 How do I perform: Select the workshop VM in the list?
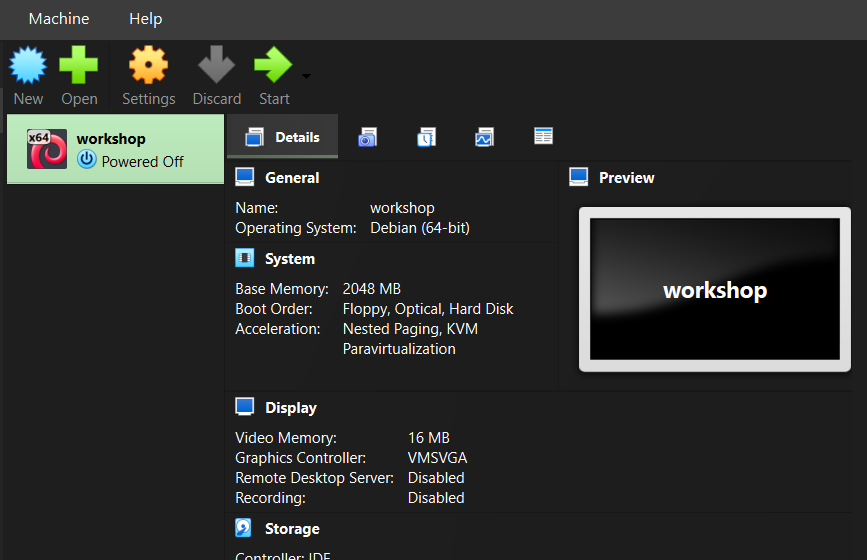116,149
